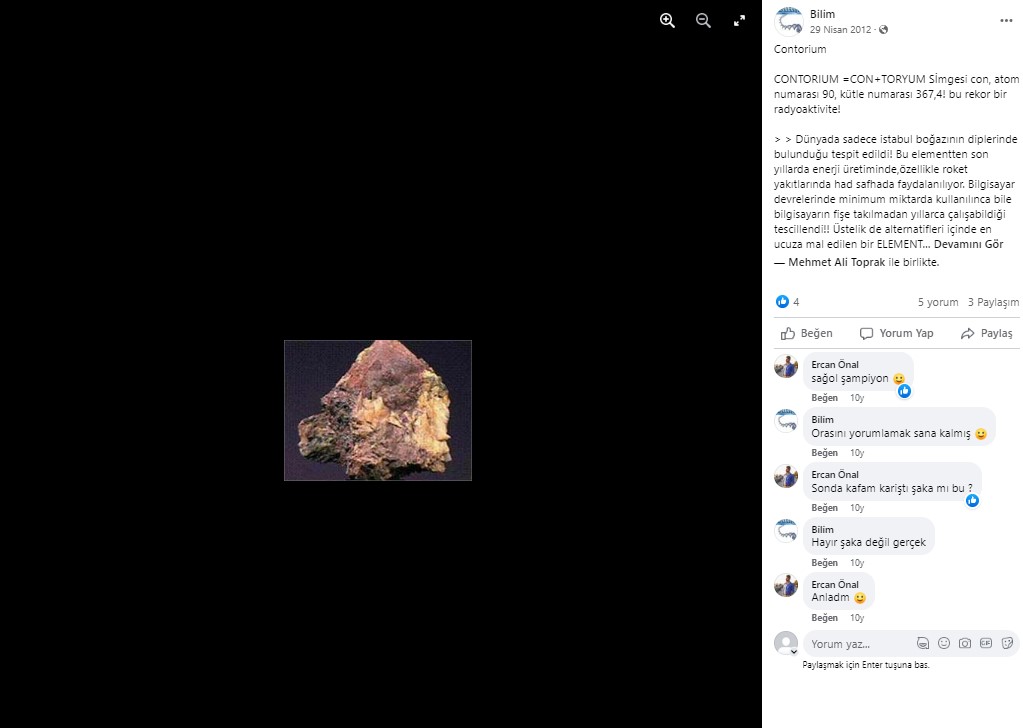
Task: Enter fullscreen with the expand arrows icon
Action: click(x=740, y=20)
